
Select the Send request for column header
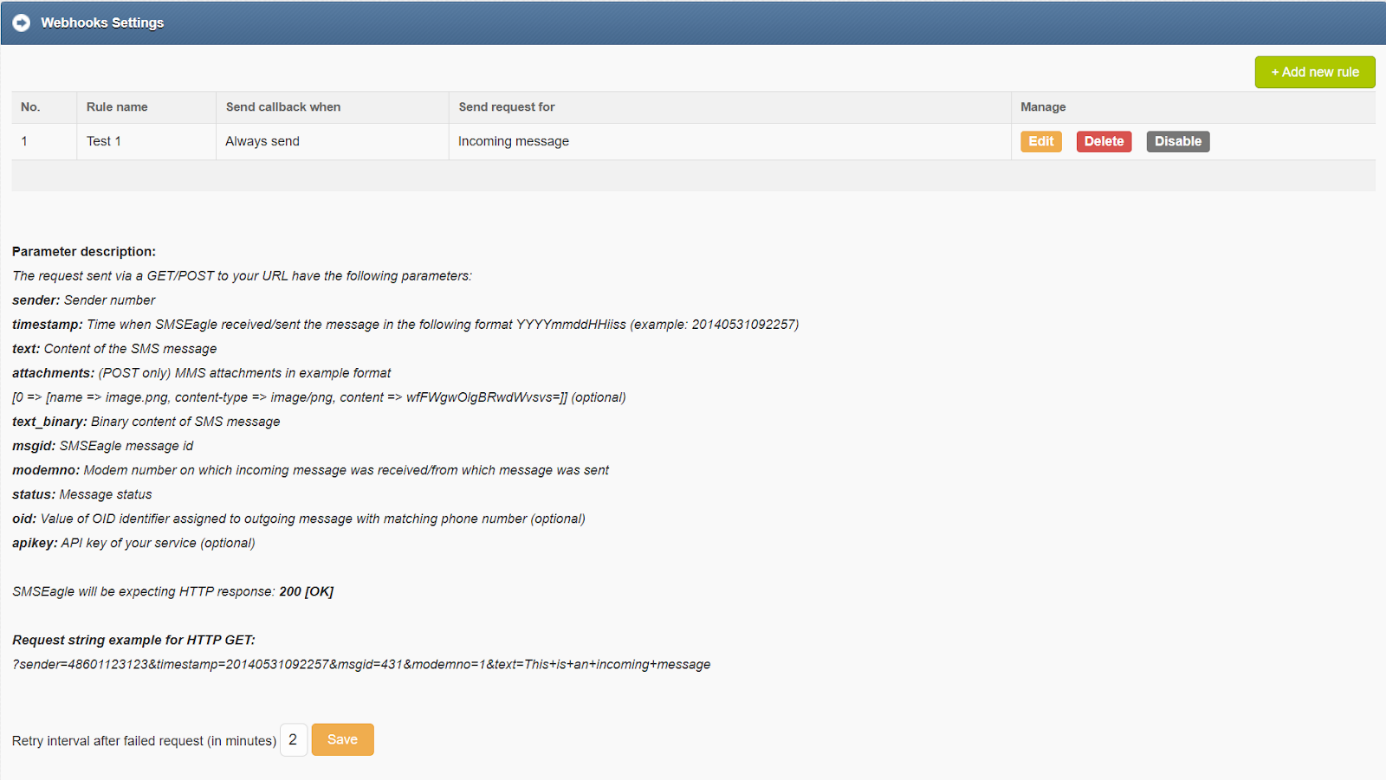[730, 107]
